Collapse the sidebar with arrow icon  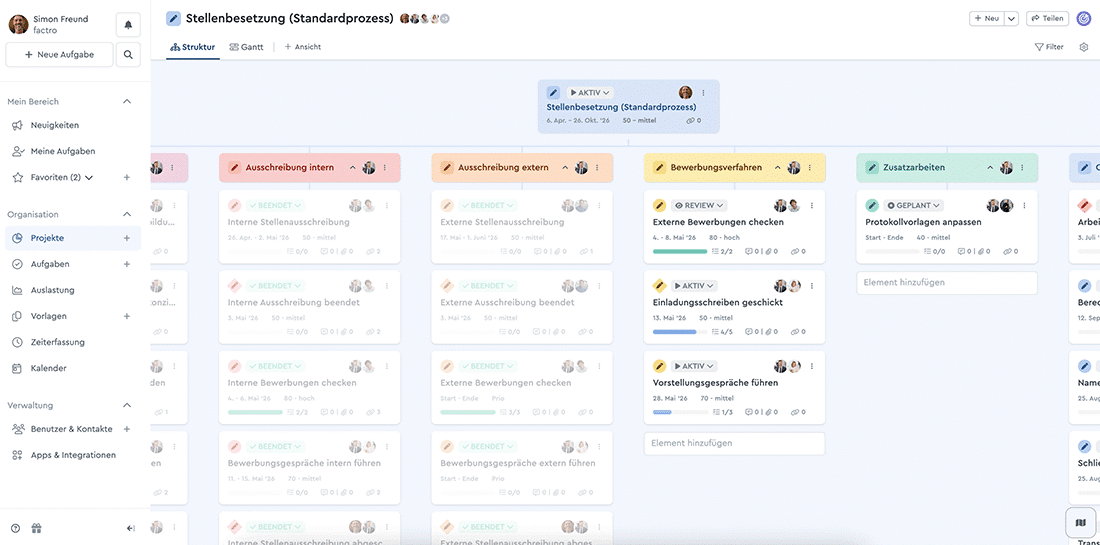(131, 528)
